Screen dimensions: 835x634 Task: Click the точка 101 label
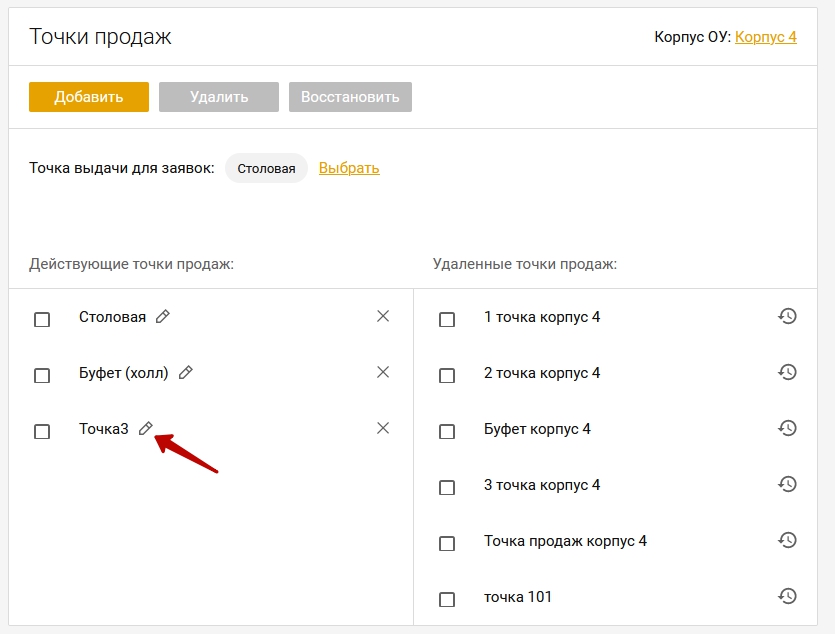click(518, 597)
